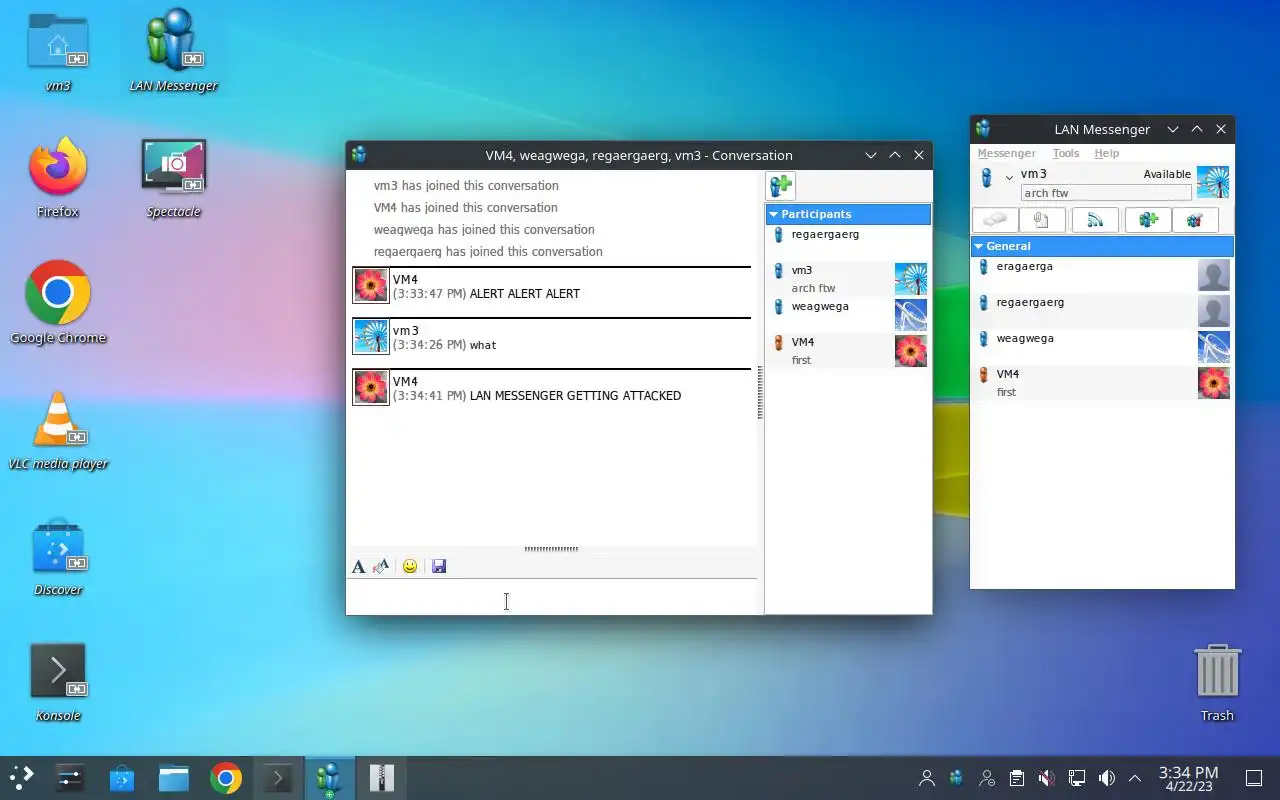Select weagwega in the Participants list
Viewport: 1280px width, 800px height.
point(848,315)
